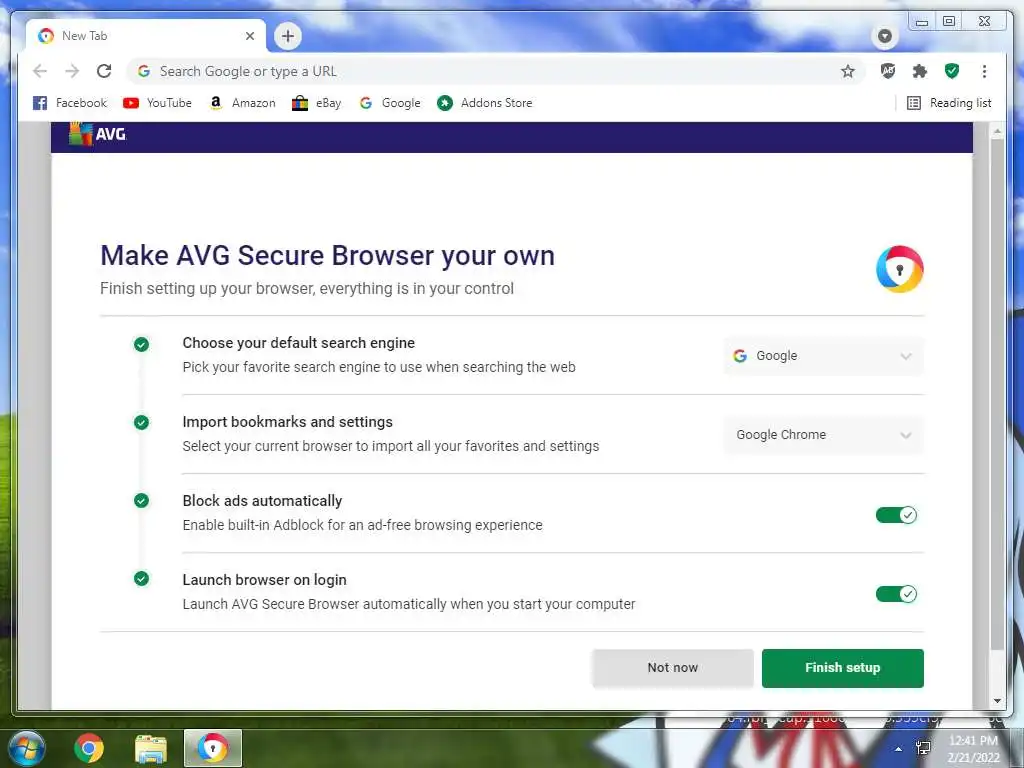Reload the current page
Image resolution: width=1024 pixels, height=768 pixels.
pos(104,71)
